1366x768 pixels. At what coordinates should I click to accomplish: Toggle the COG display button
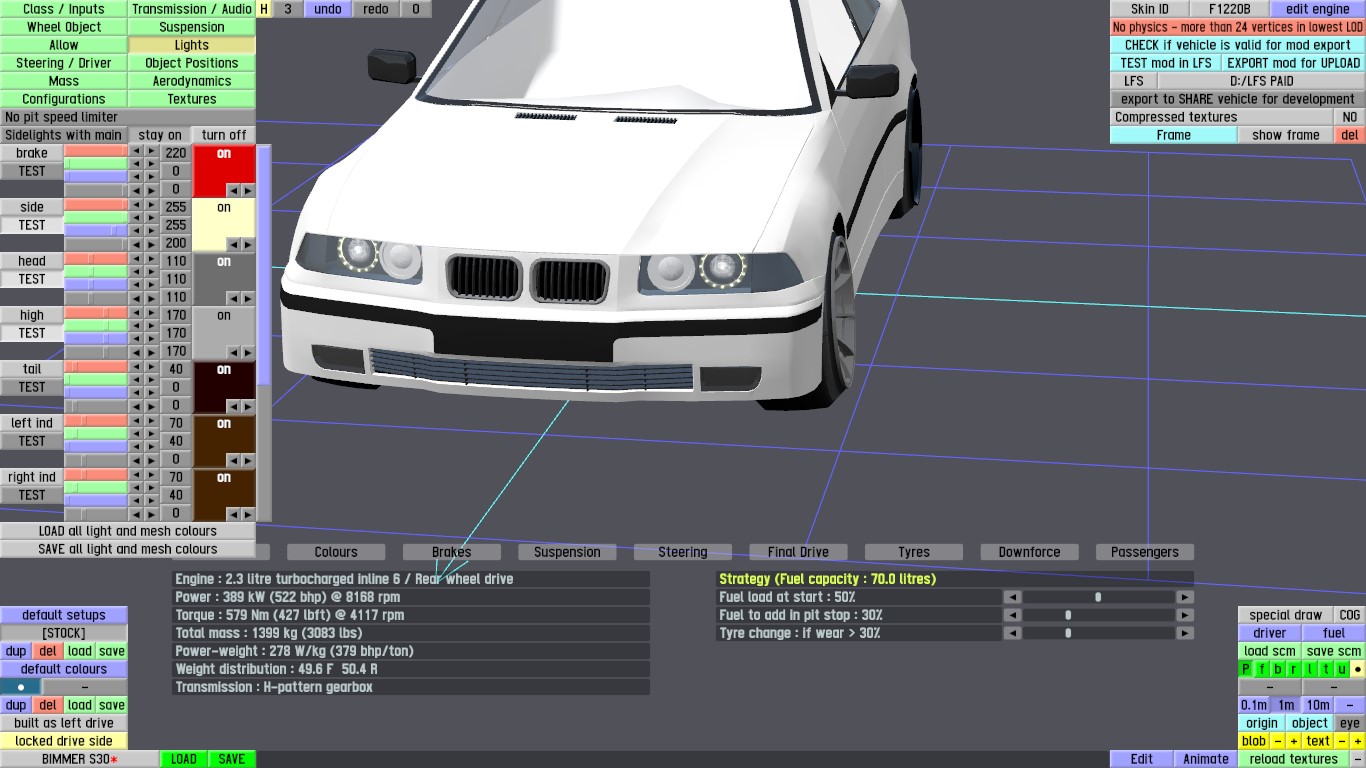[x=1350, y=615]
